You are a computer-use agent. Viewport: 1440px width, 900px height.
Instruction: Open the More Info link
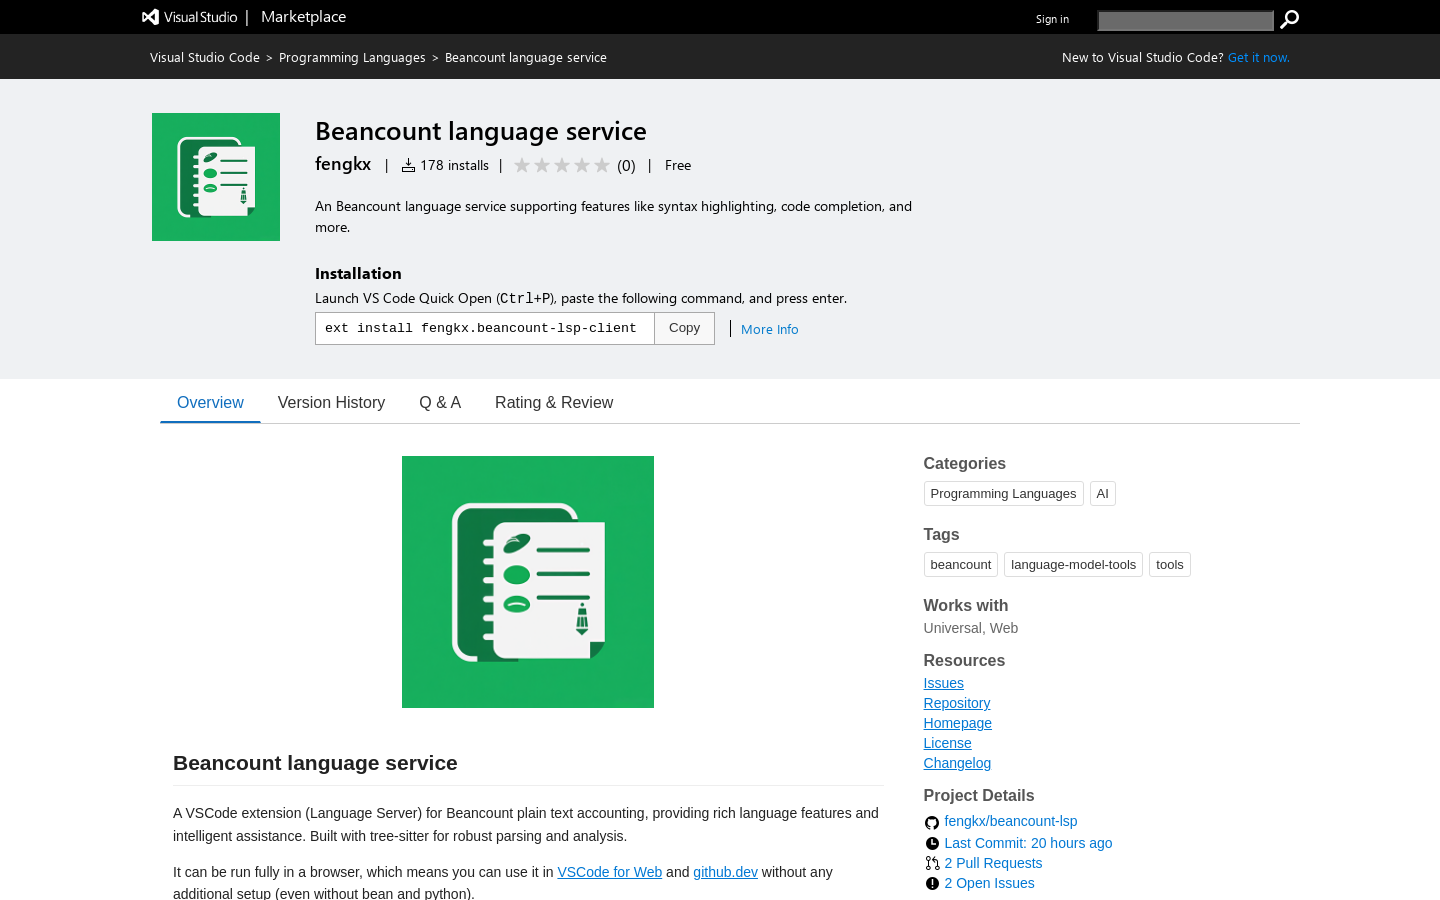(769, 329)
